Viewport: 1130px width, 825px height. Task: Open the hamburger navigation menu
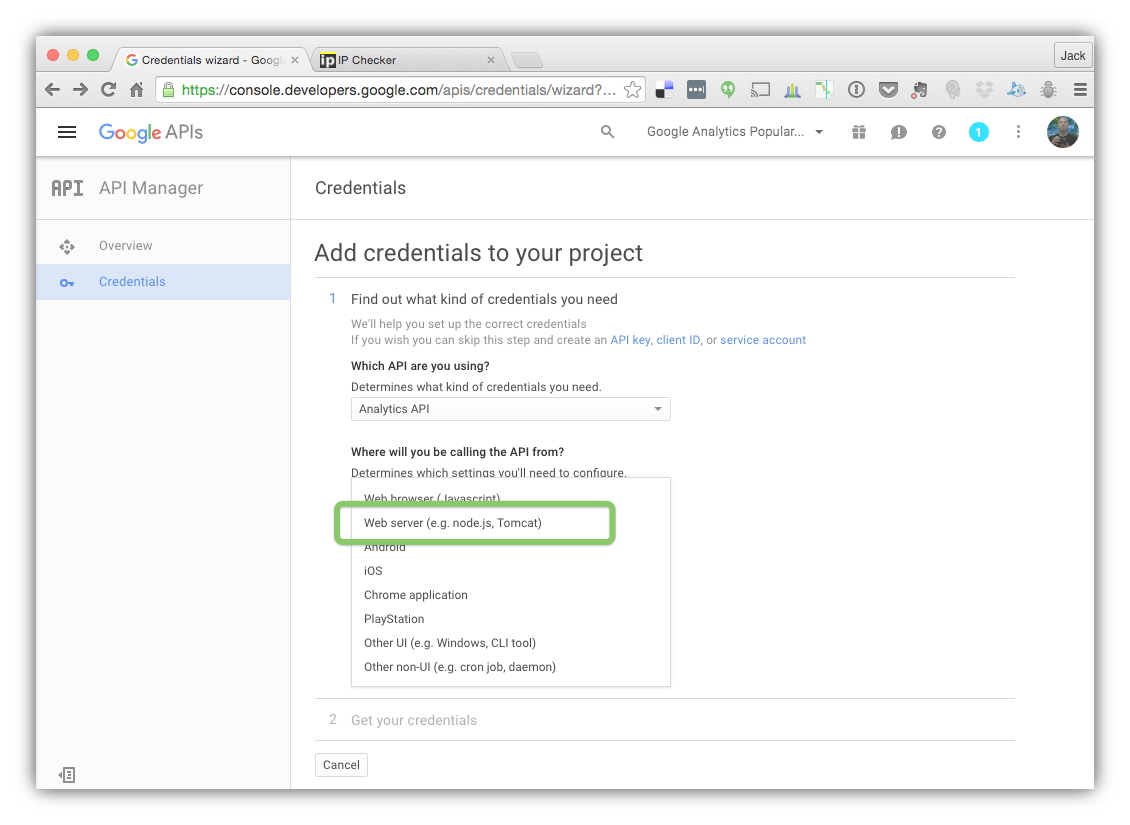coord(67,133)
